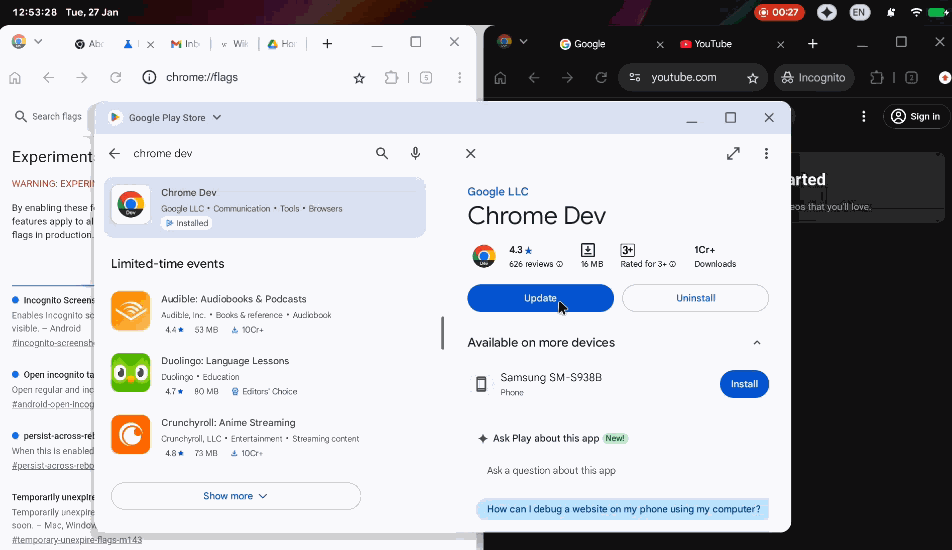
Task: Open YouTube settings three-dot menu
Action: pos(863,117)
